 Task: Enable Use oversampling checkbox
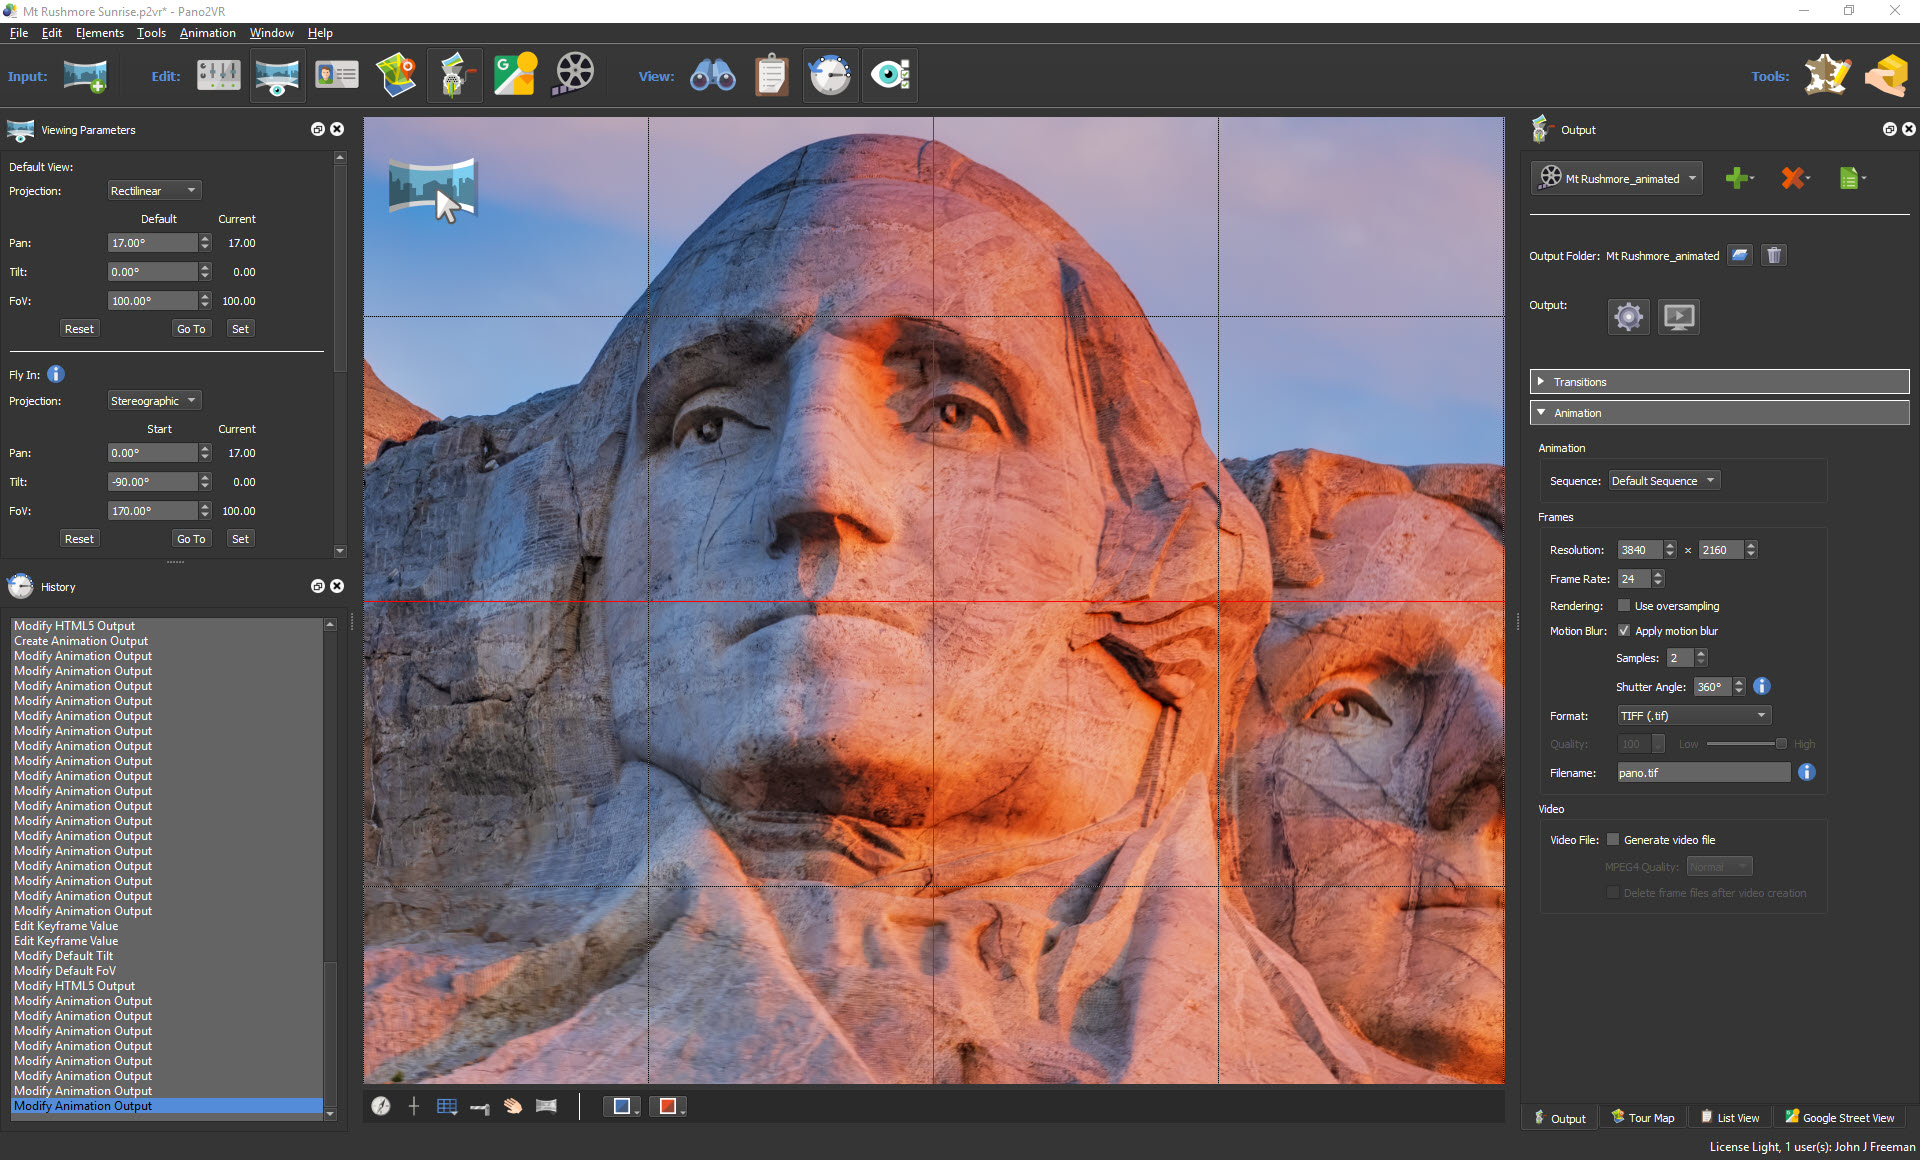tap(1624, 605)
